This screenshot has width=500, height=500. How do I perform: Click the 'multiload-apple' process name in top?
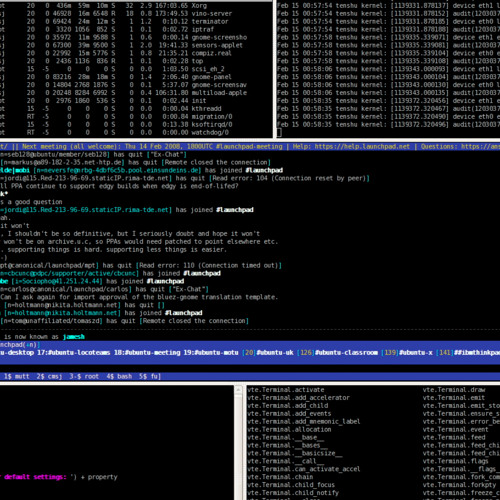(x=219, y=93)
